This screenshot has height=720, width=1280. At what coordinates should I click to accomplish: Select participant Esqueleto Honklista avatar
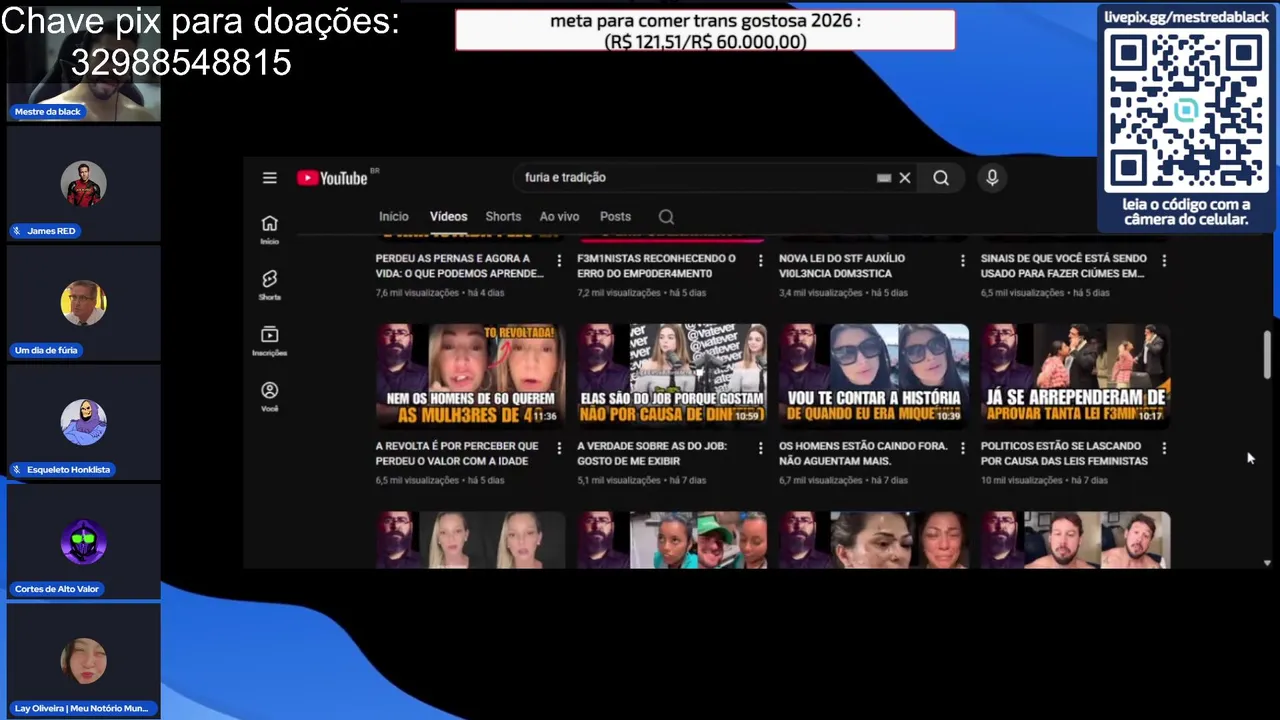point(83,422)
